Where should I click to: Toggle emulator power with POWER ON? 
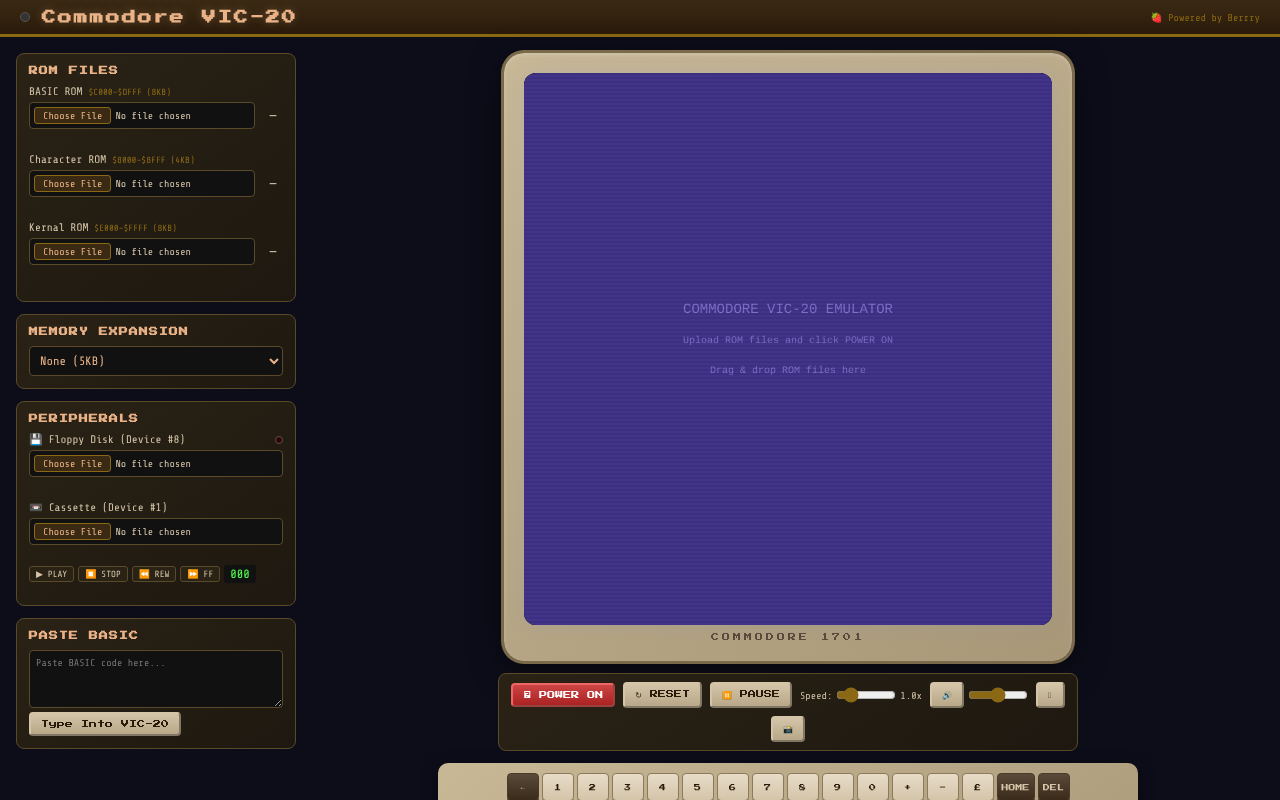562,694
